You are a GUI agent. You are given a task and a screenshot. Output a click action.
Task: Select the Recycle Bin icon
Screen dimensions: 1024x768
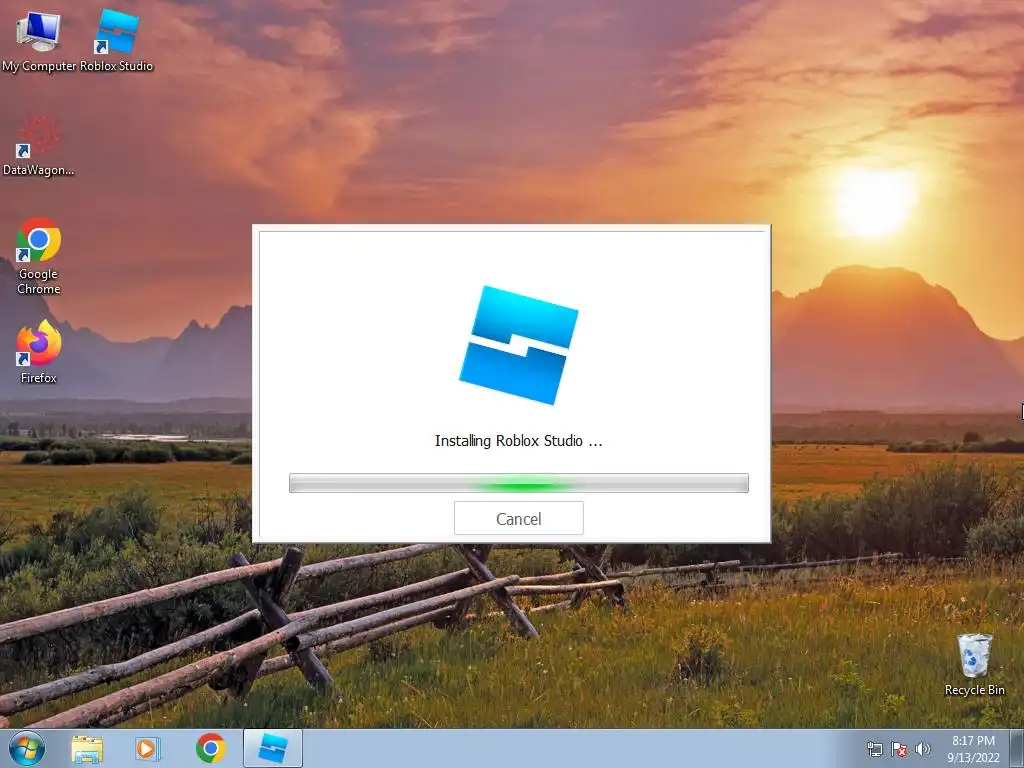pyautogui.click(x=974, y=665)
